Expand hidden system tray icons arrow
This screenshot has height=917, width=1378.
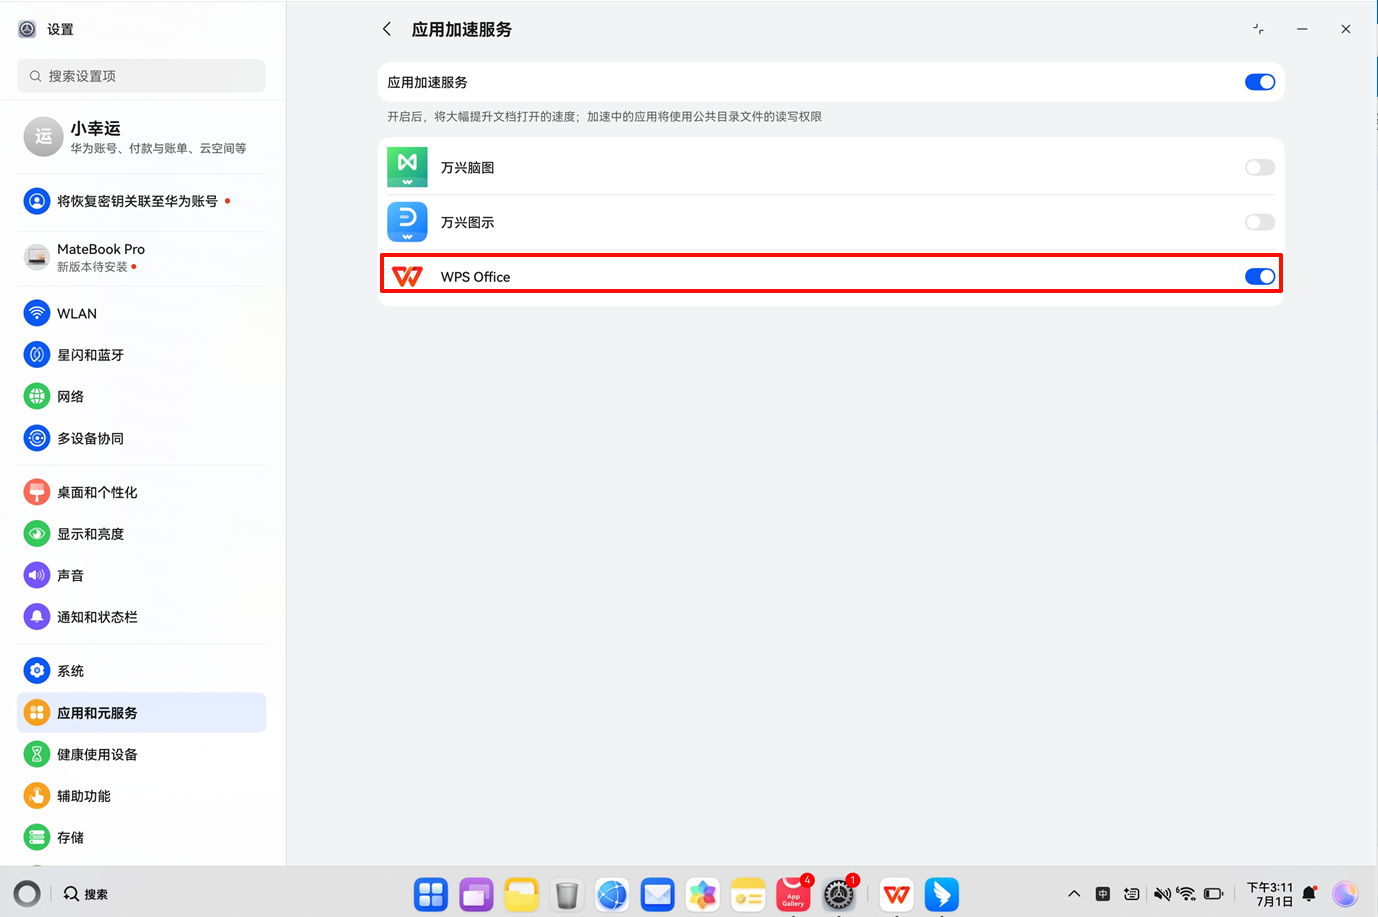pos(1074,894)
